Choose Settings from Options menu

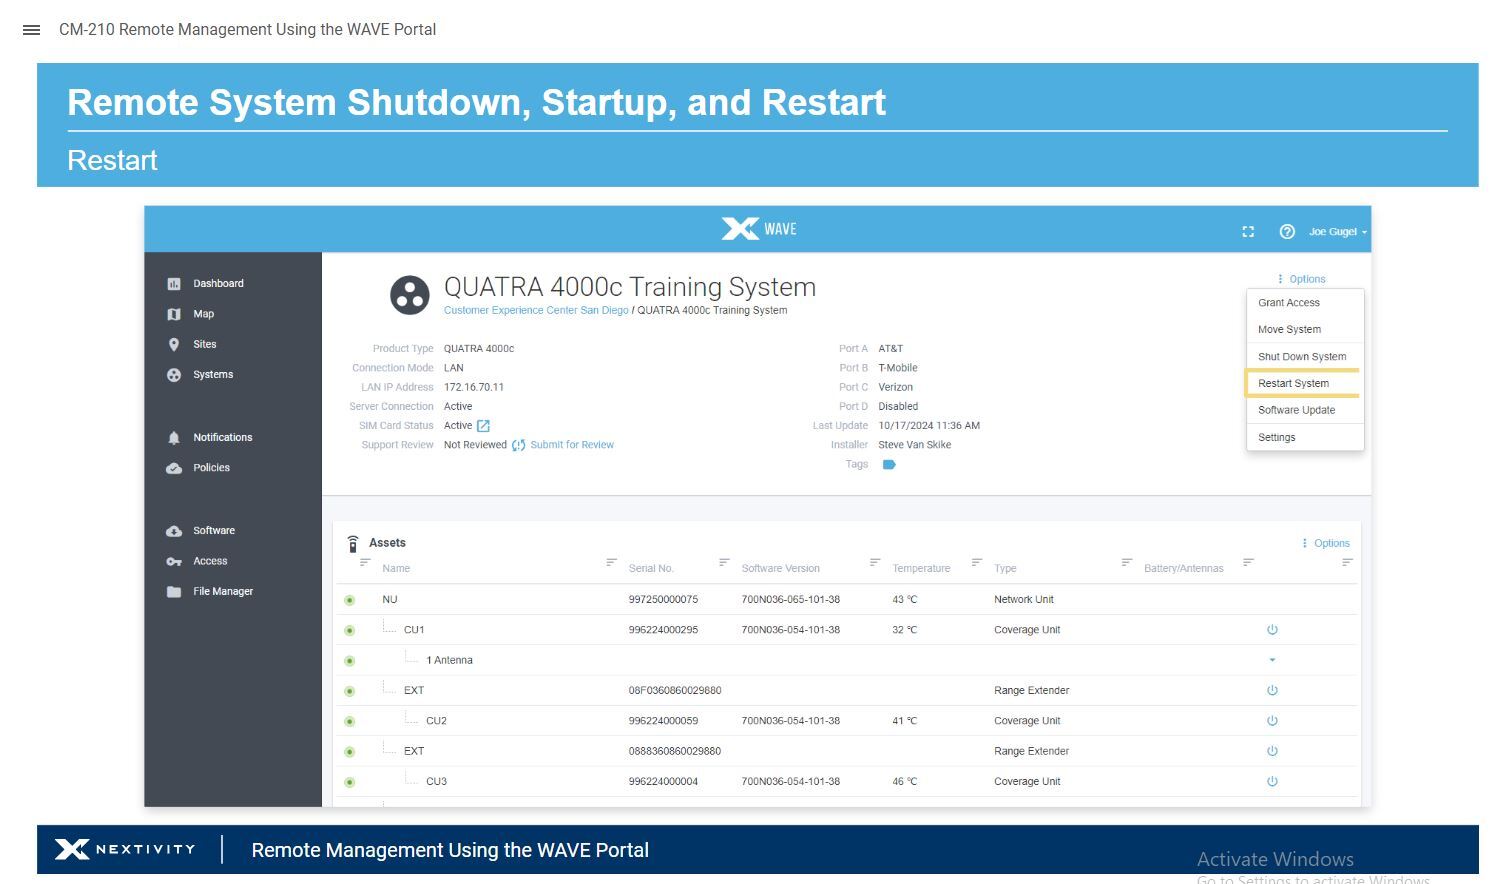[1305, 438]
